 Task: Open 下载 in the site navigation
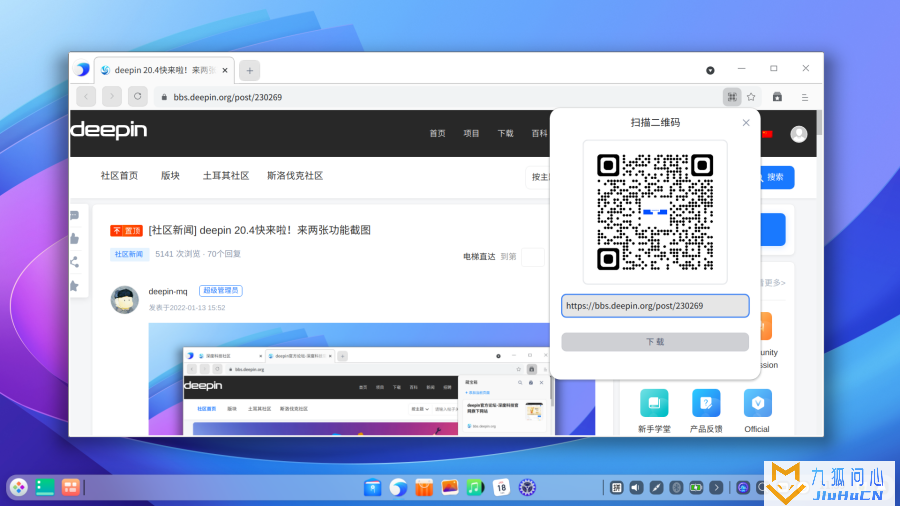pos(505,133)
